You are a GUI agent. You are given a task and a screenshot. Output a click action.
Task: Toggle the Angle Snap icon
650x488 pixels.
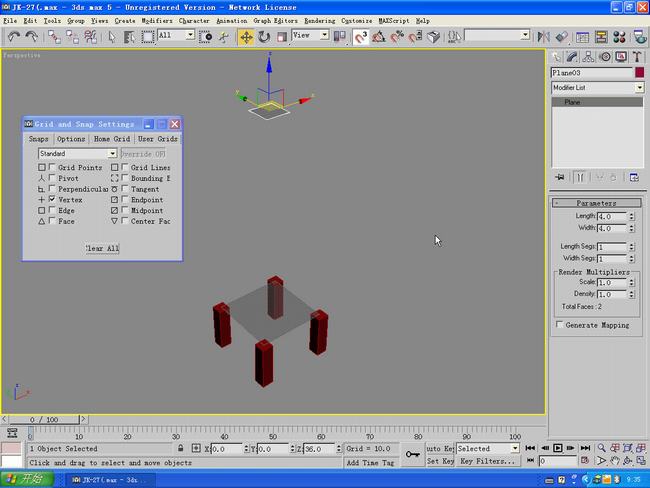378,37
